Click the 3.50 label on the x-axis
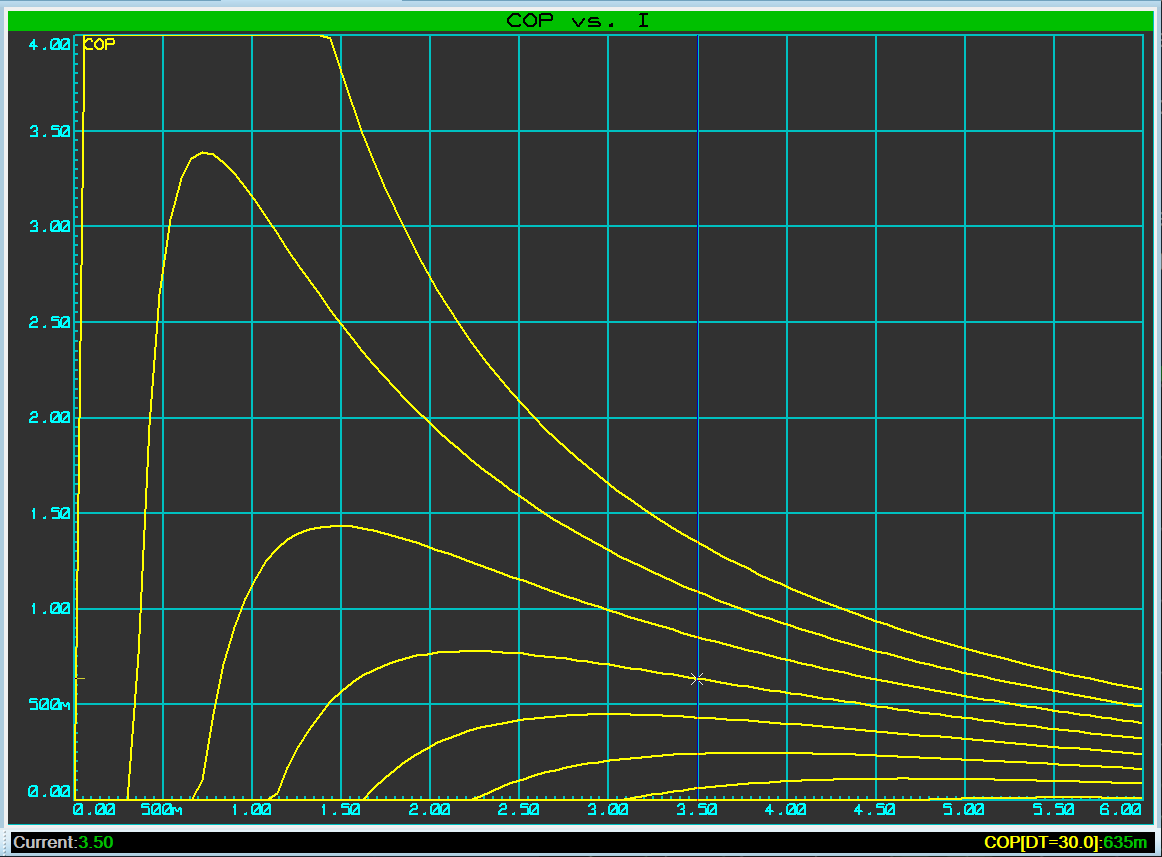Image resolution: width=1162 pixels, height=857 pixels. [697, 808]
